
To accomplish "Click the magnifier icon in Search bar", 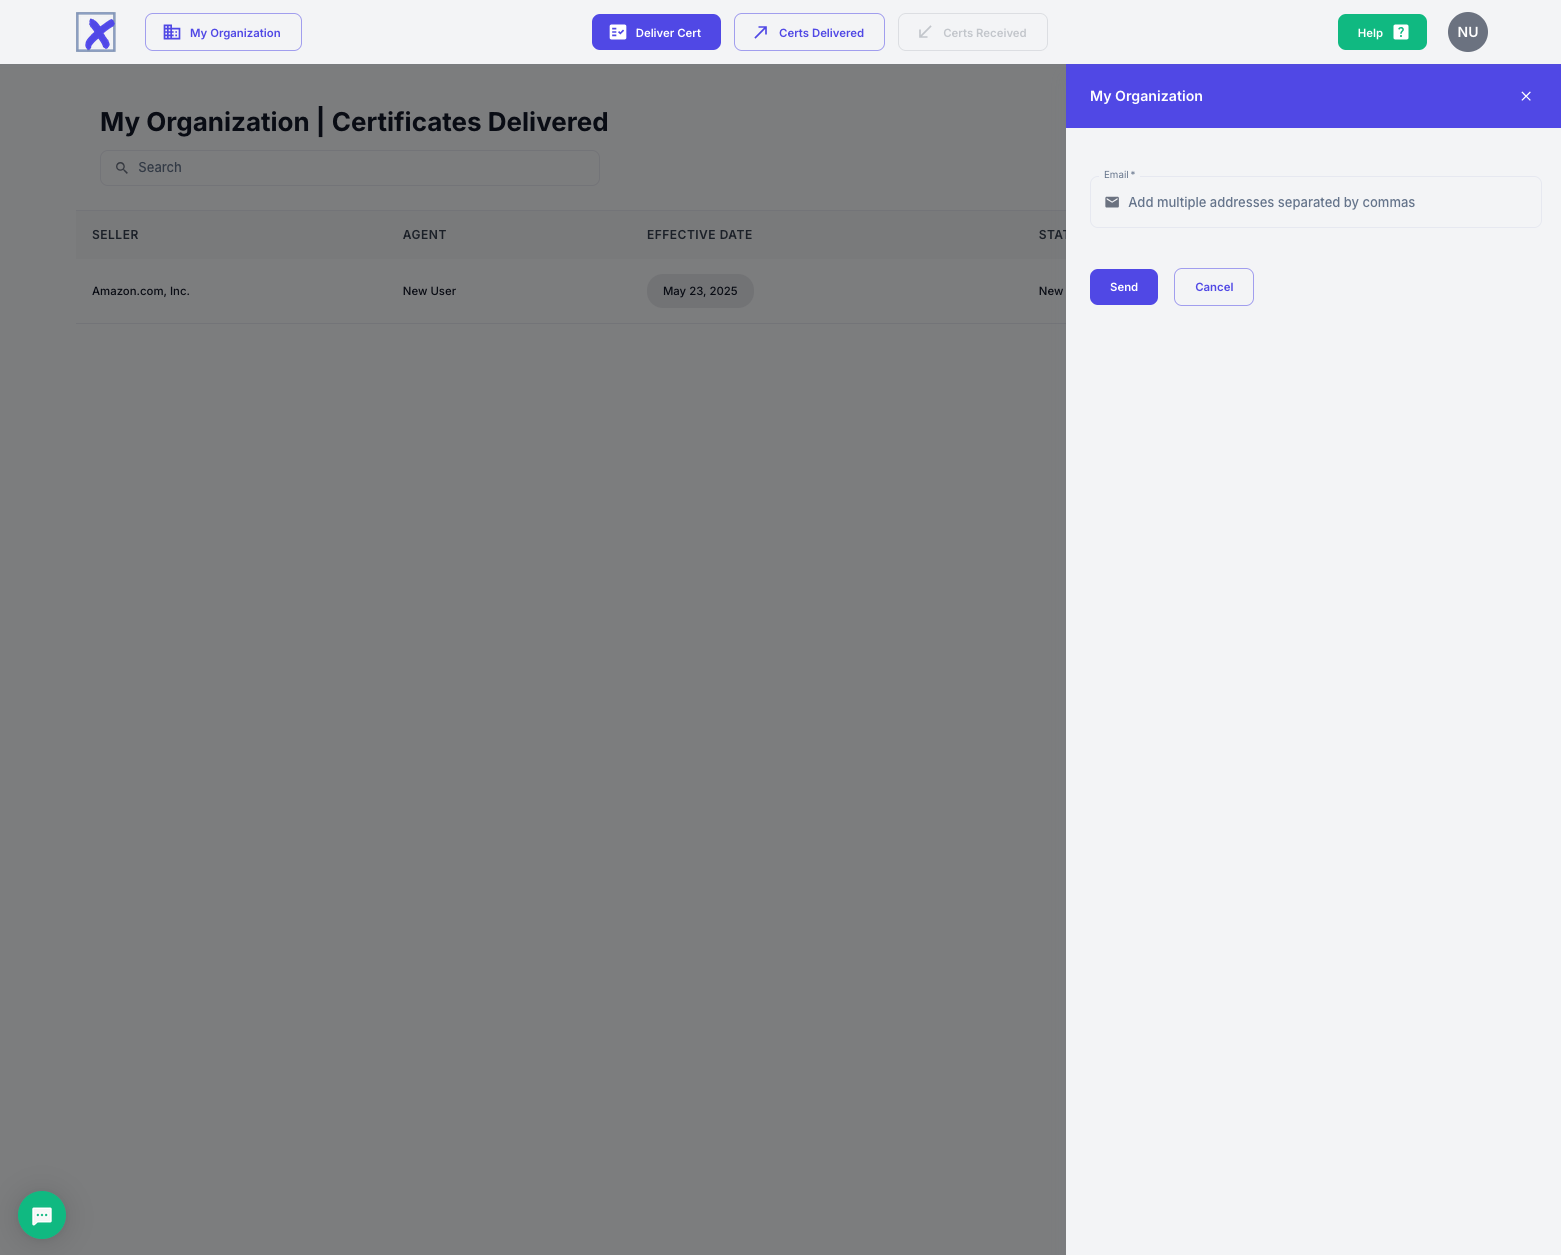I will [122, 168].
